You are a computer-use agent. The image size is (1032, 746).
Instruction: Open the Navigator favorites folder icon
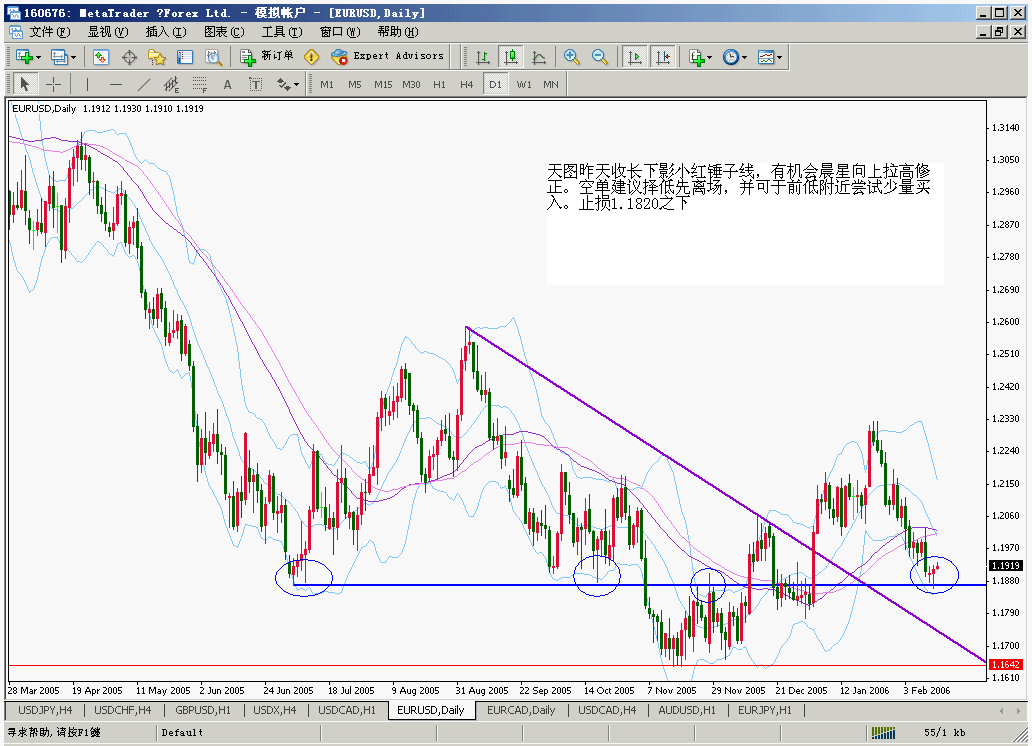157,57
